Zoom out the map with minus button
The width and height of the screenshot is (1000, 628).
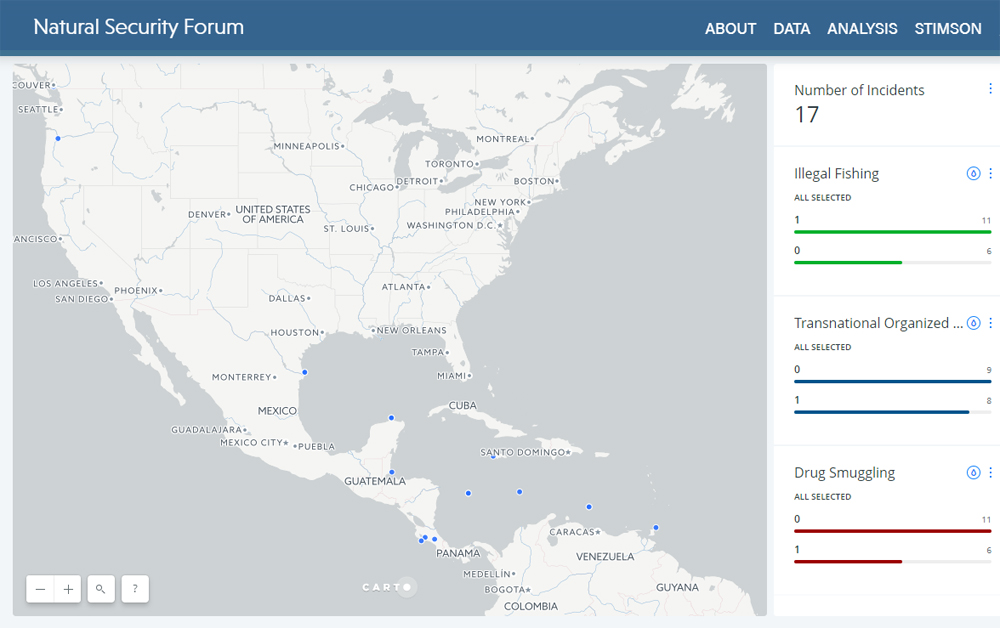[x=40, y=590]
